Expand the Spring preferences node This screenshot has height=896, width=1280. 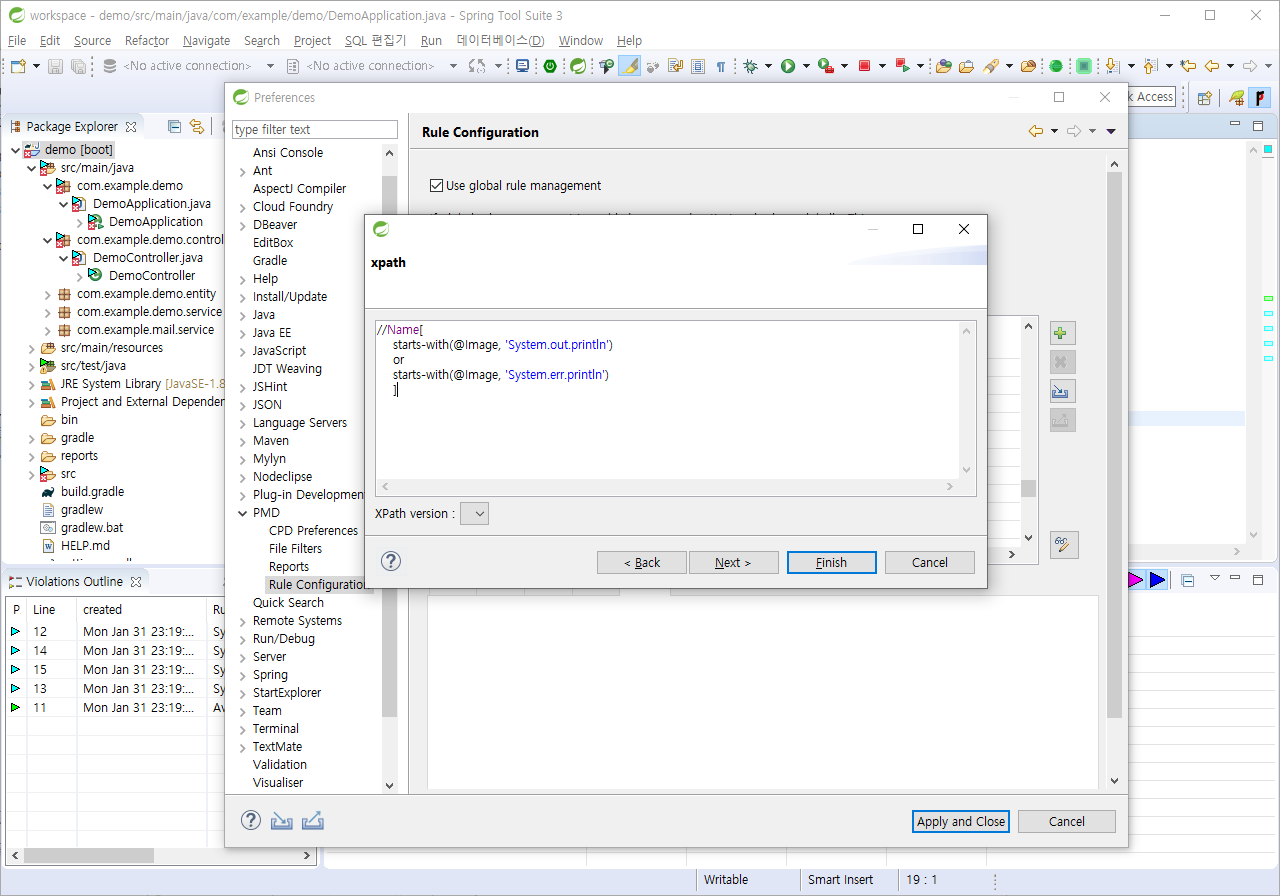[243, 675]
